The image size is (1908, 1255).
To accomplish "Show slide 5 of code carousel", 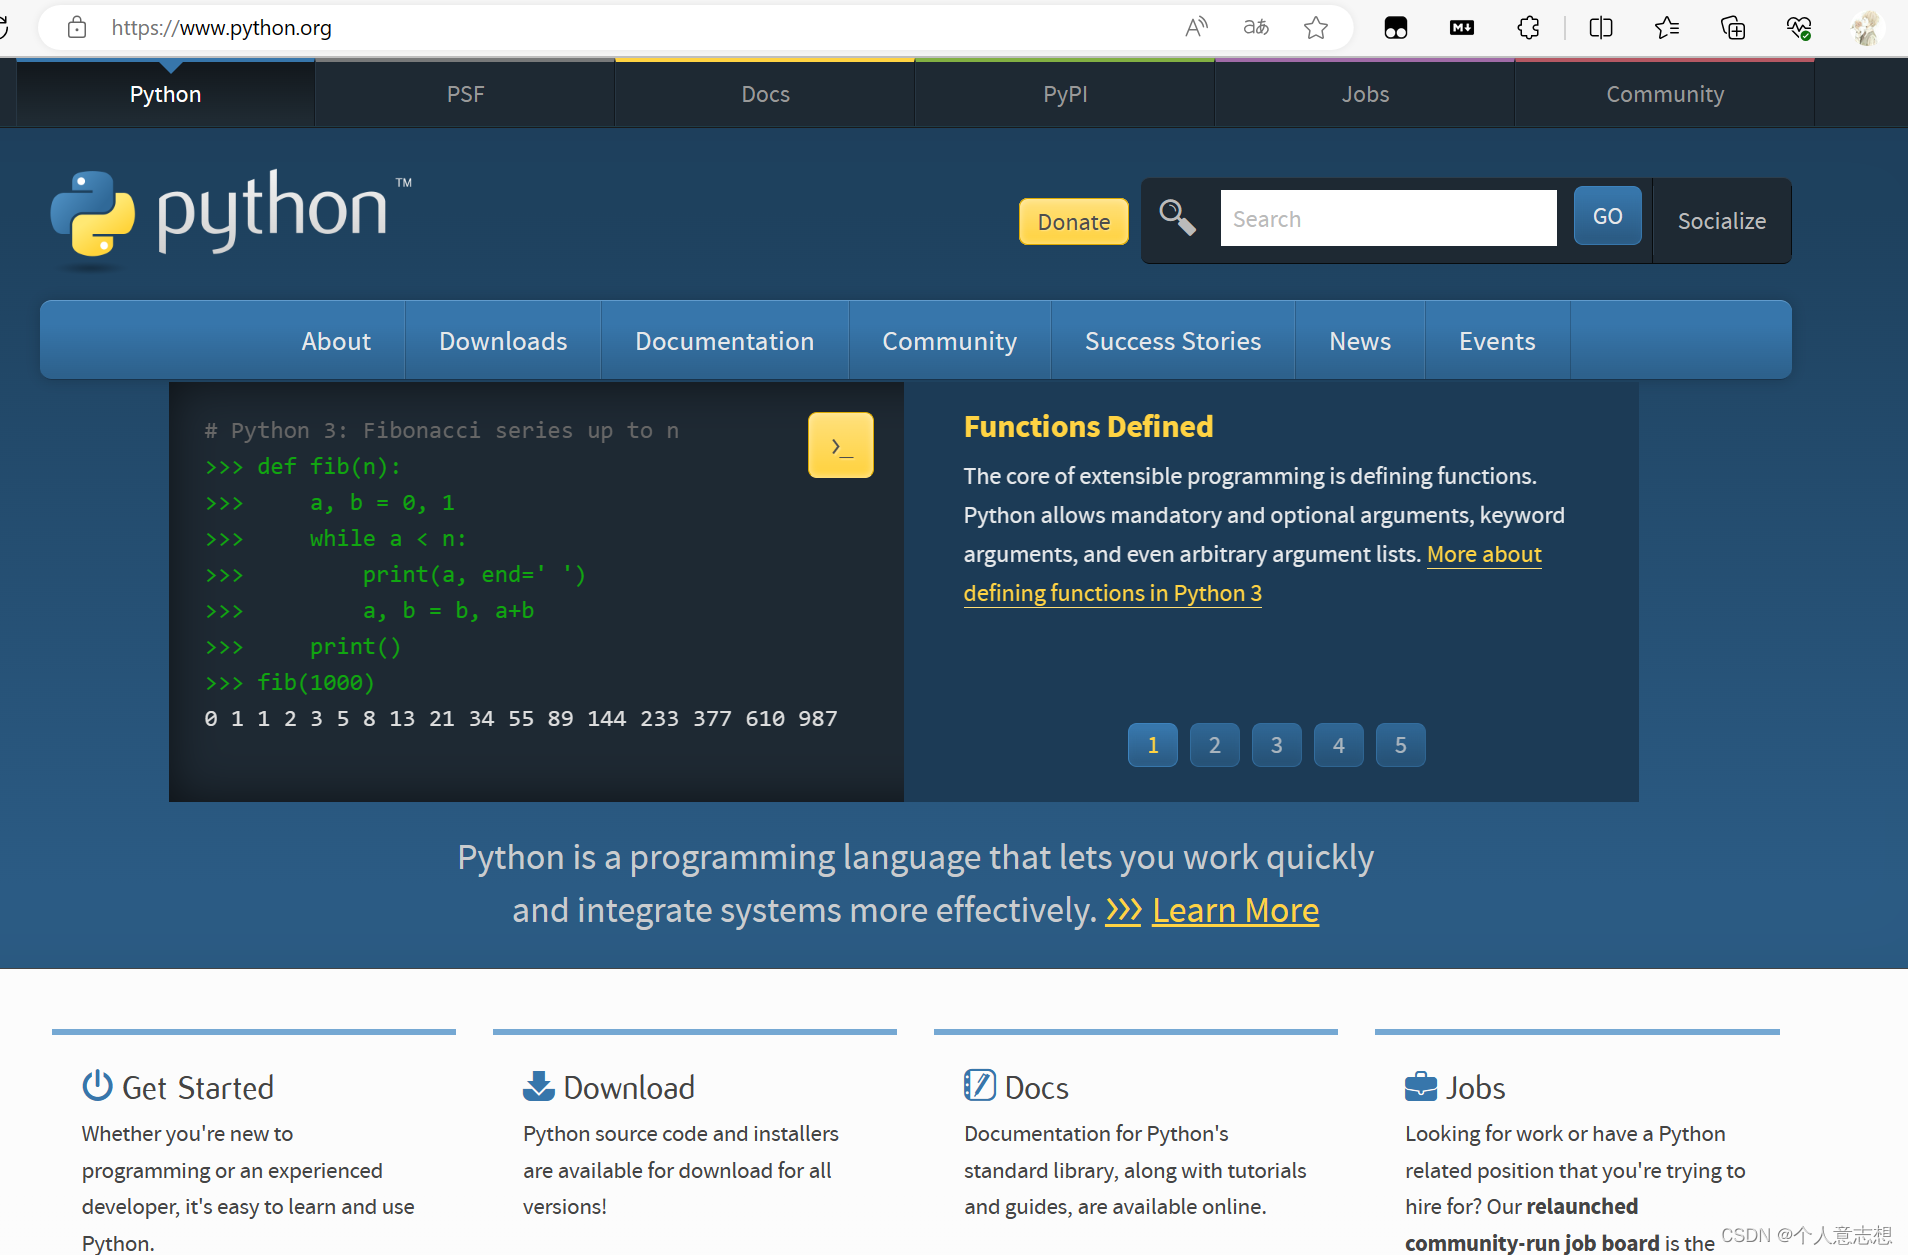I will [1401, 745].
